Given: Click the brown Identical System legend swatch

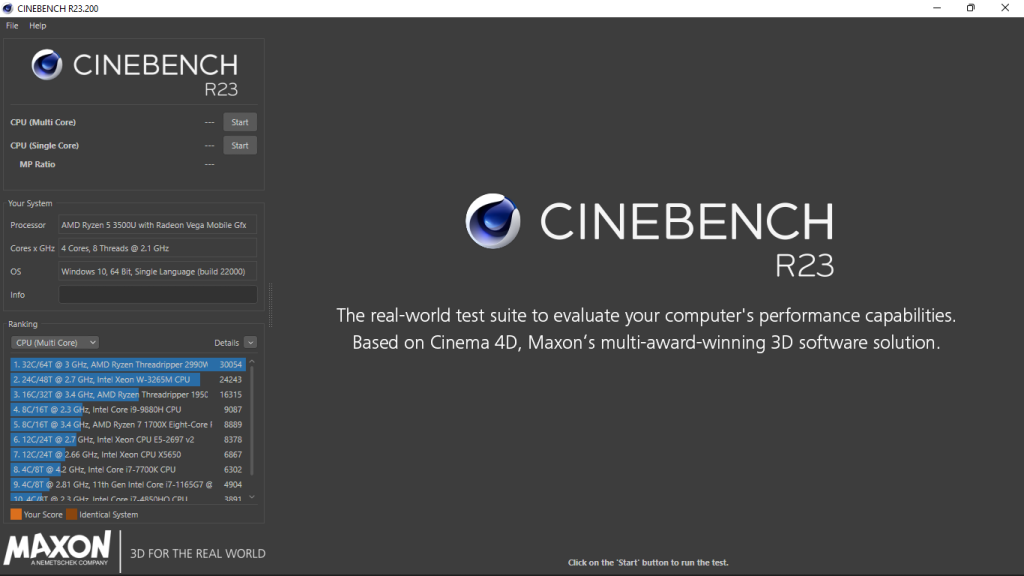Looking at the screenshot, I should pyautogui.click(x=72, y=515).
